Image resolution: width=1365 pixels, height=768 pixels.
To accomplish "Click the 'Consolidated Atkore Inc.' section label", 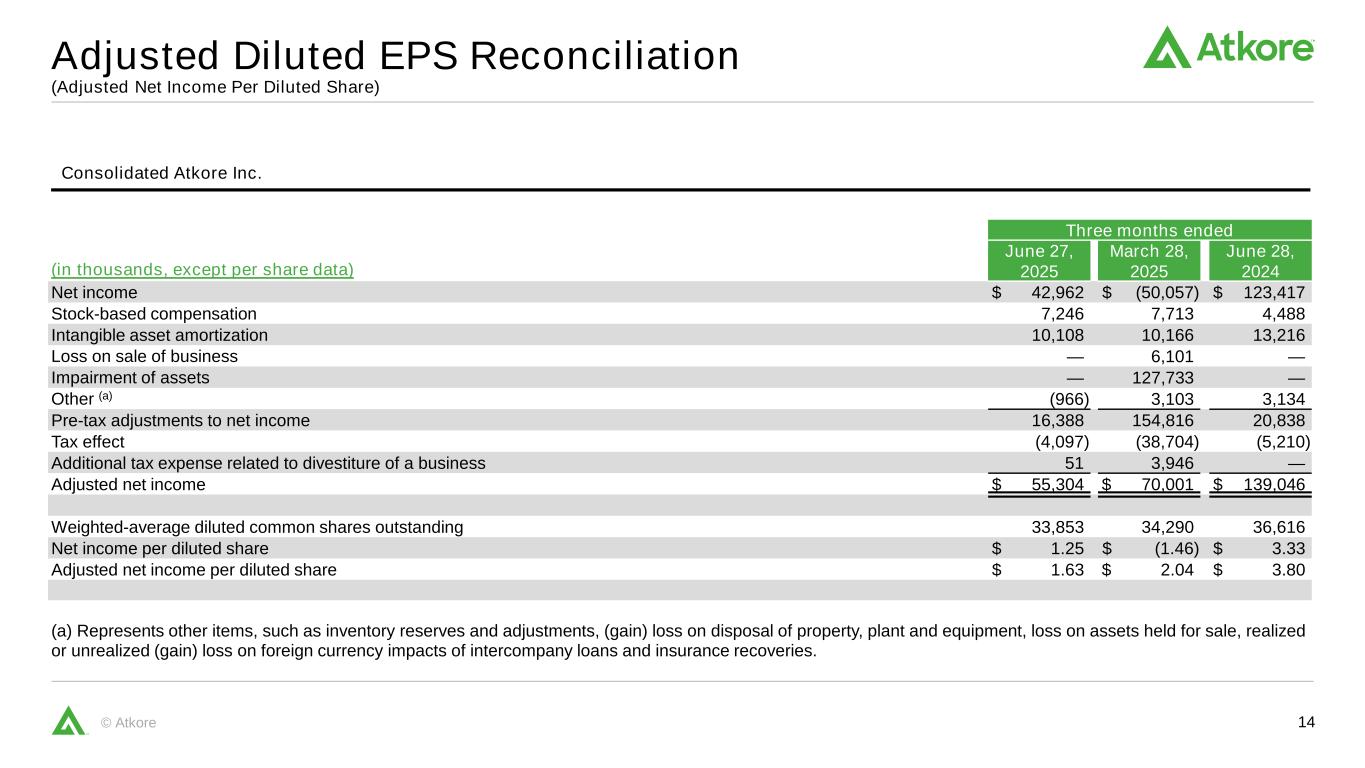I will click(x=161, y=173).
